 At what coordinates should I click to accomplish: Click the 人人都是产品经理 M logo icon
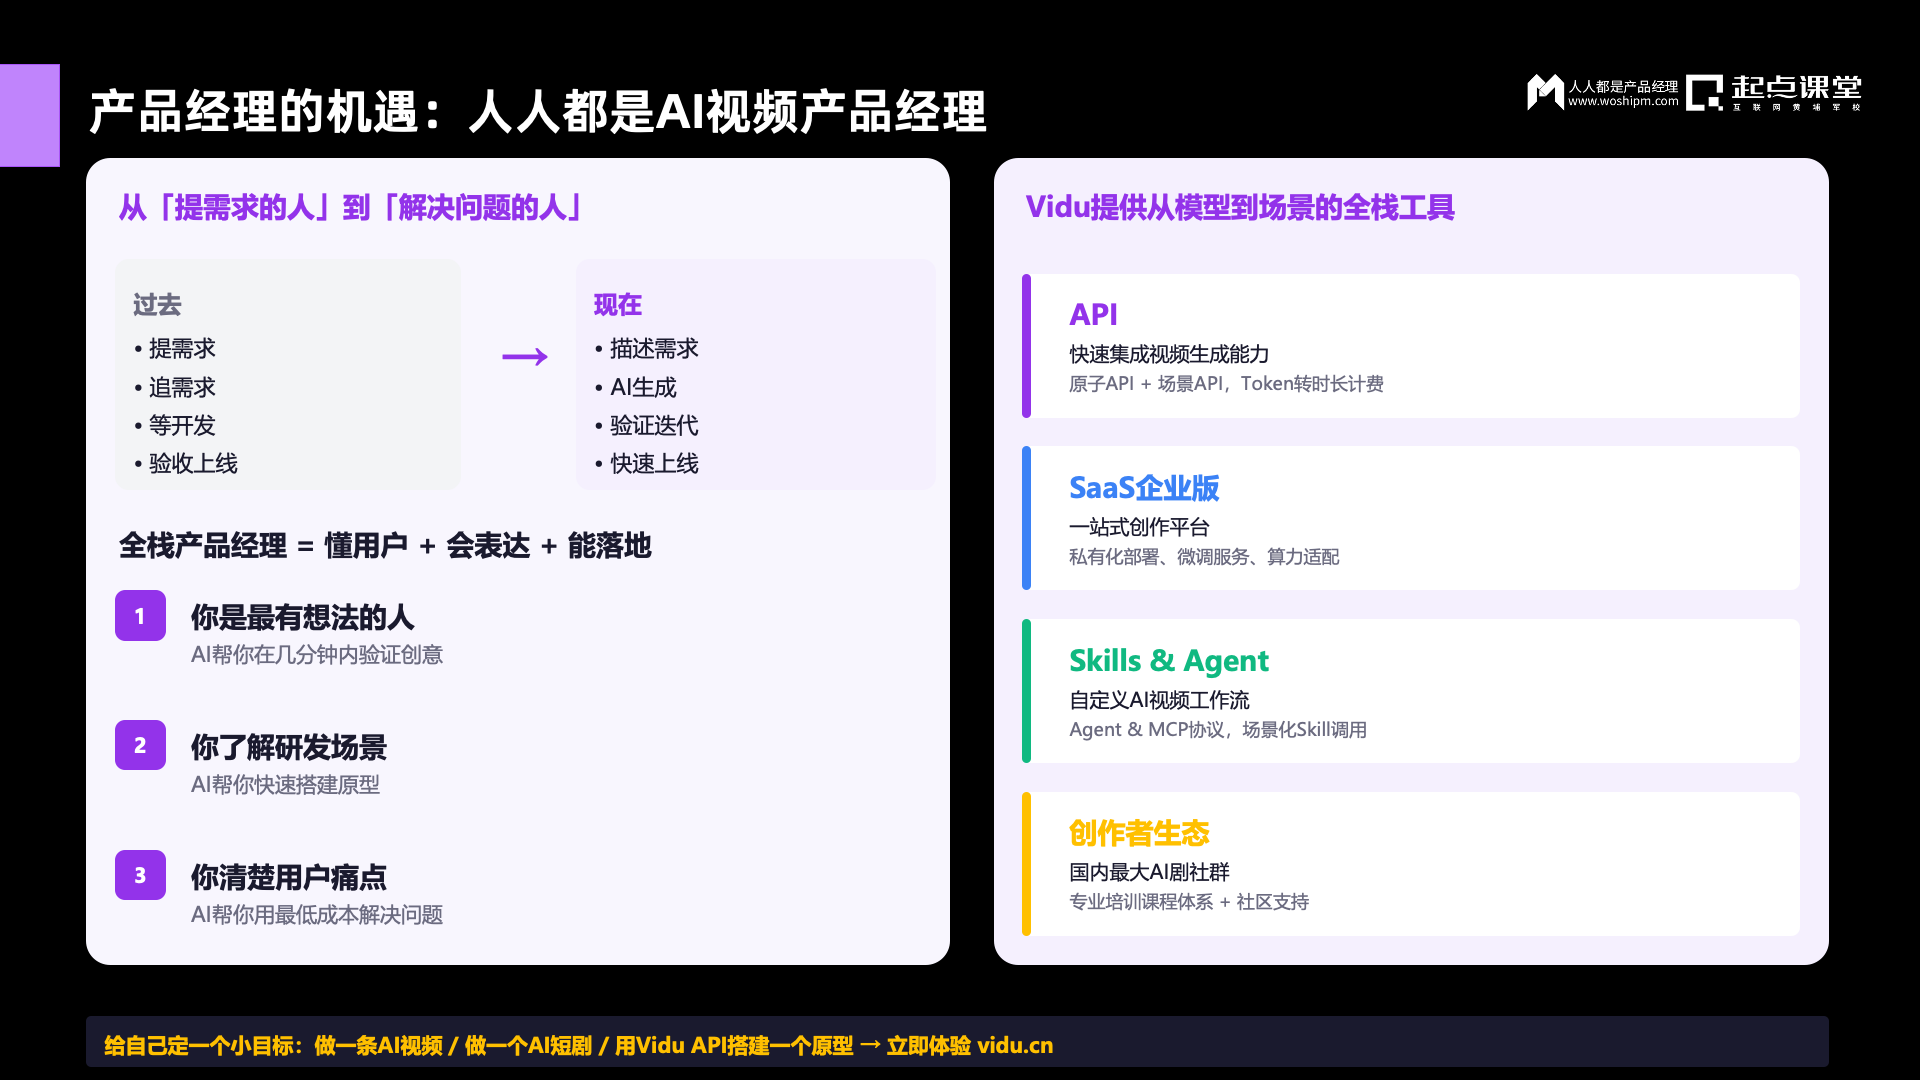click(x=1545, y=92)
